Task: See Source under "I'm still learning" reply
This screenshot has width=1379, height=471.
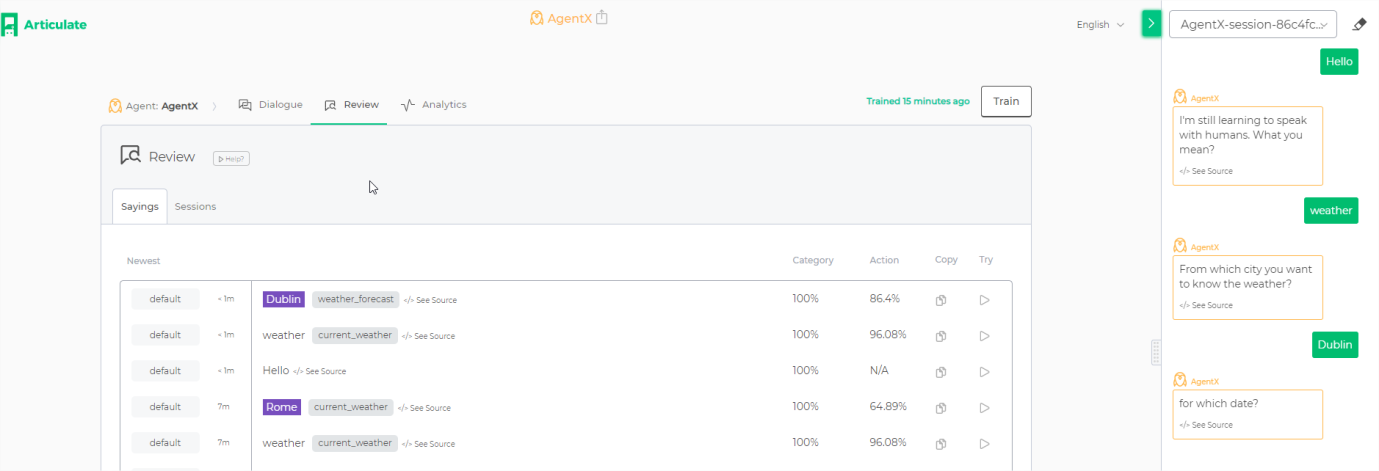Action: pos(1206,171)
